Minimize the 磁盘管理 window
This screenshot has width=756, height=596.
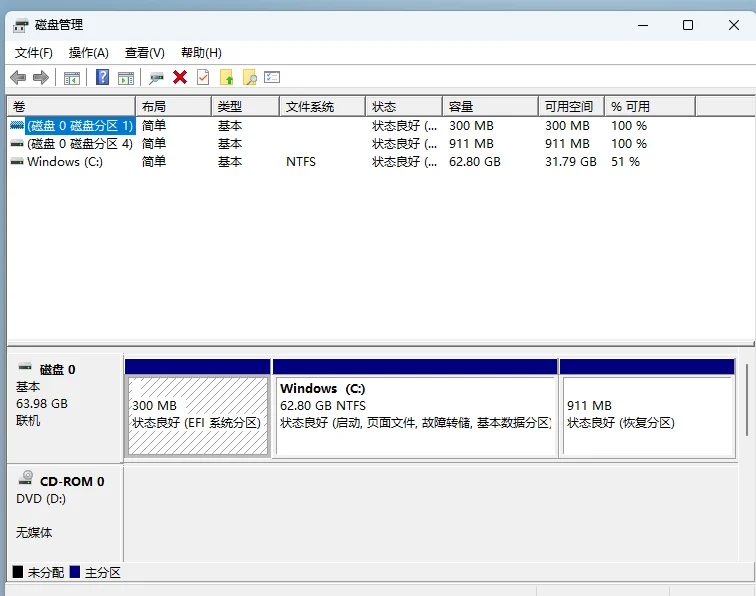click(x=643, y=25)
